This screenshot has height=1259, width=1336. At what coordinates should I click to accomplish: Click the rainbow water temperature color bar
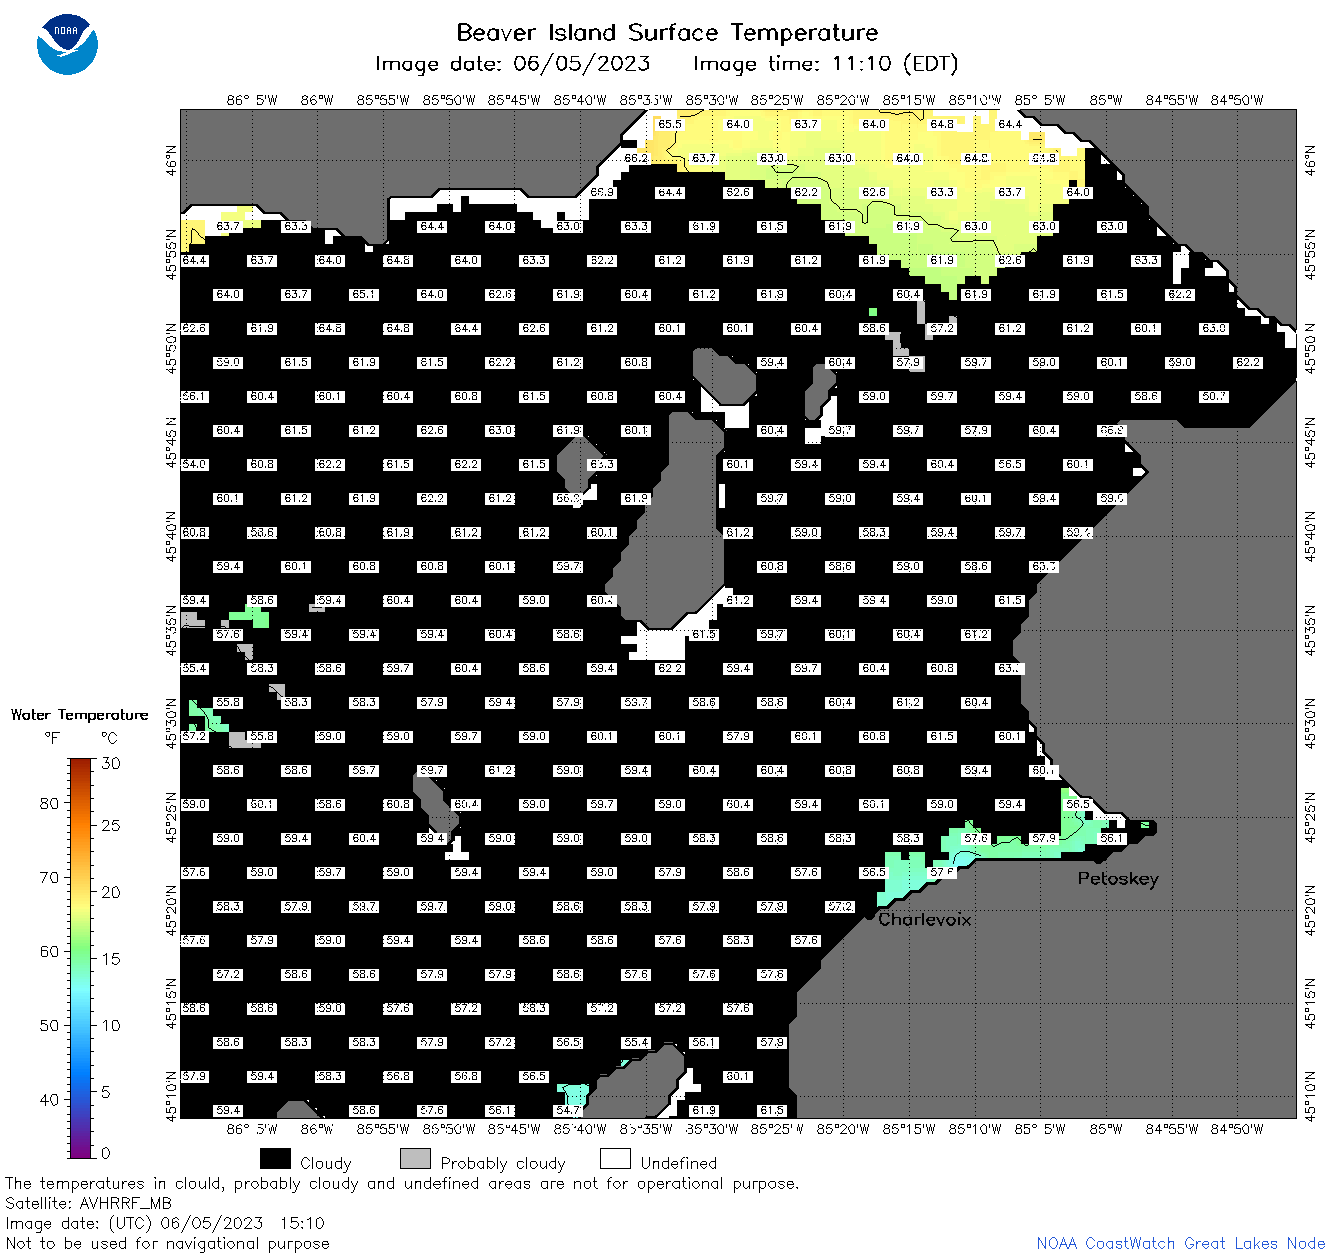[x=81, y=957]
